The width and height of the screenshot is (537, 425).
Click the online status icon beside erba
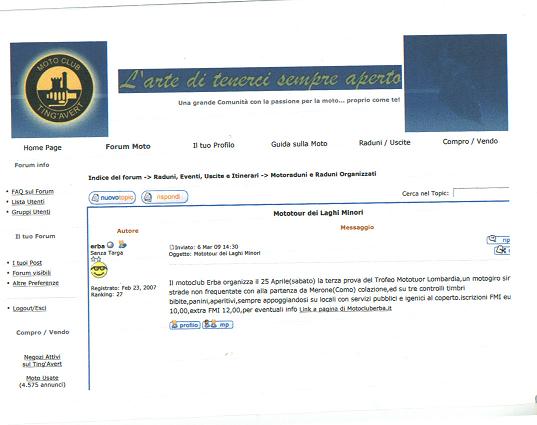click(x=110, y=245)
